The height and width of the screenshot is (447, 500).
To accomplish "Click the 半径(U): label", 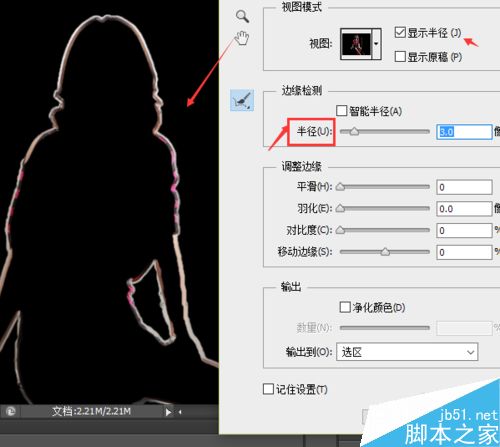I will (x=314, y=132).
